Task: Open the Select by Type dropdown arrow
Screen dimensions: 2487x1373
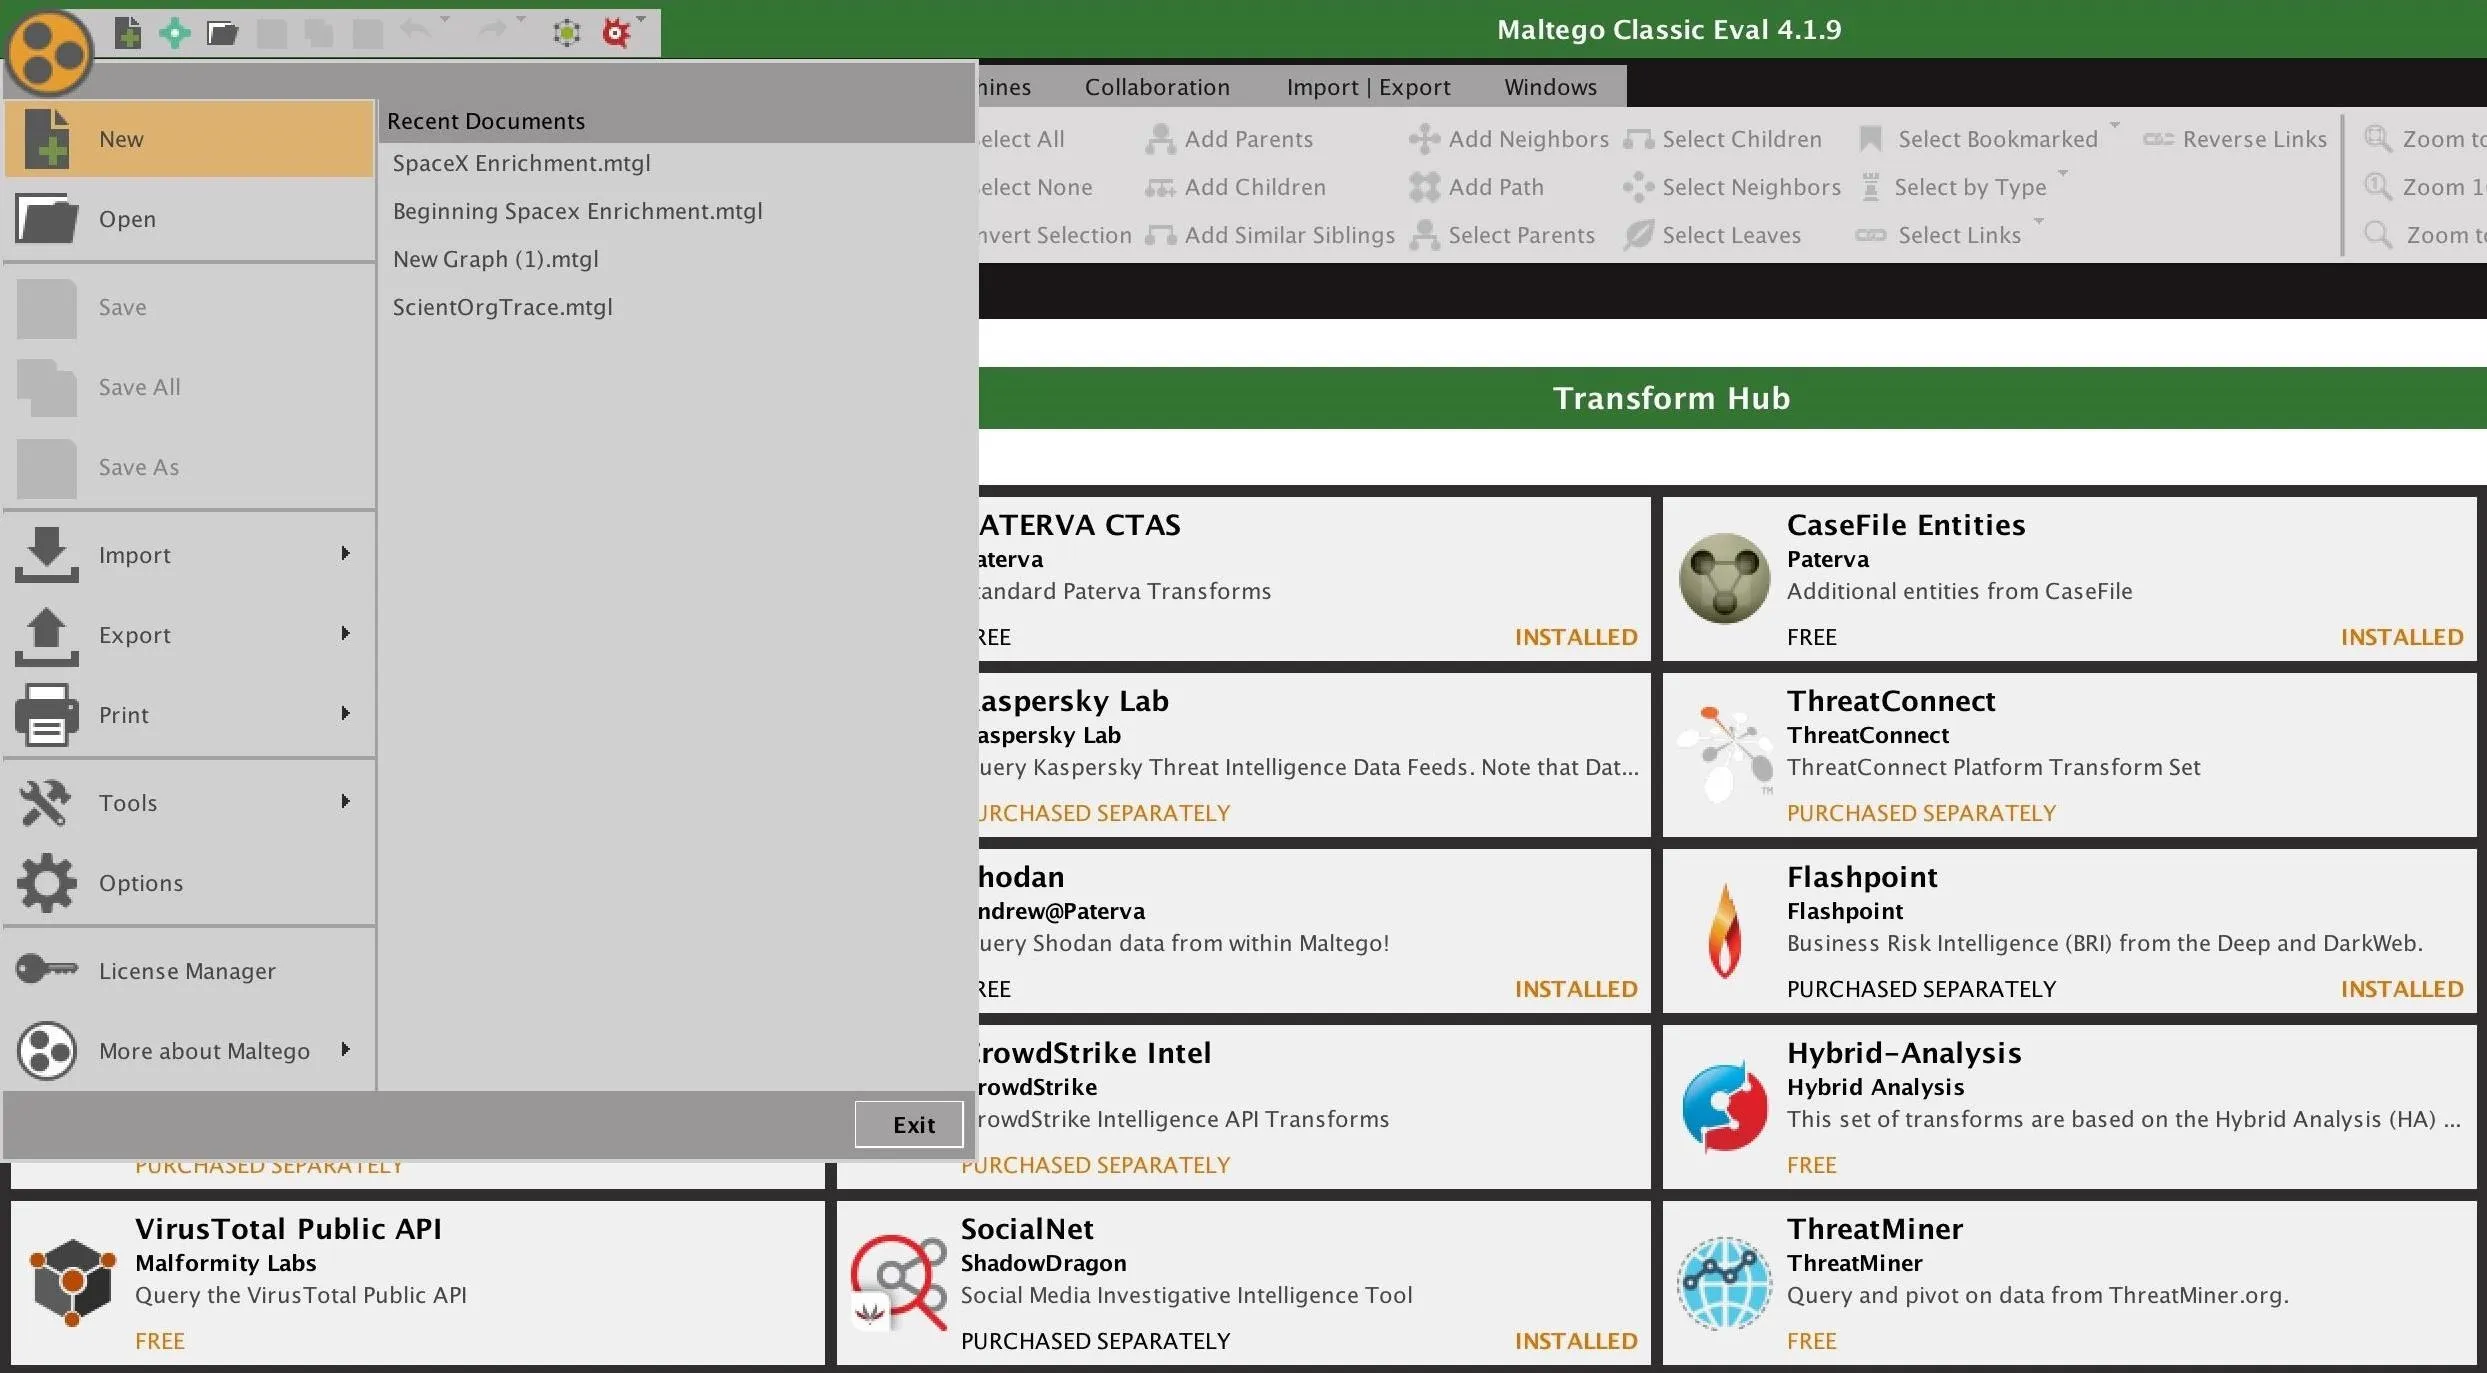Action: [x=2063, y=174]
